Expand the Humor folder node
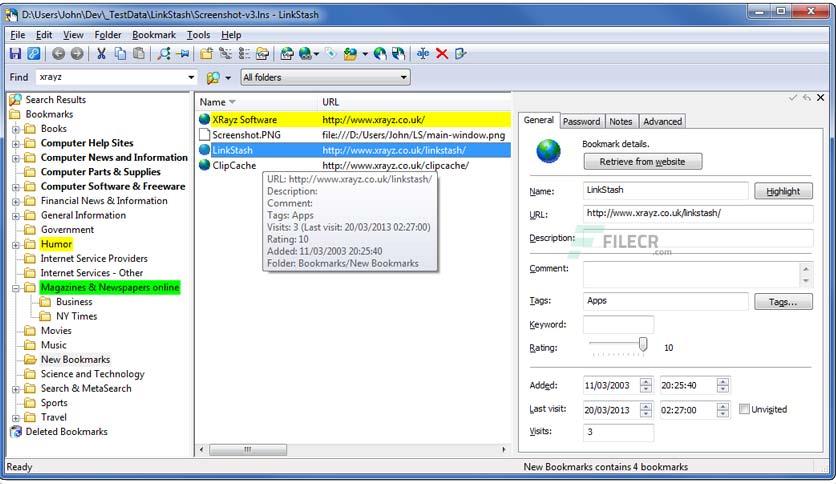This screenshot has height=484, width=836. (16, 245)
